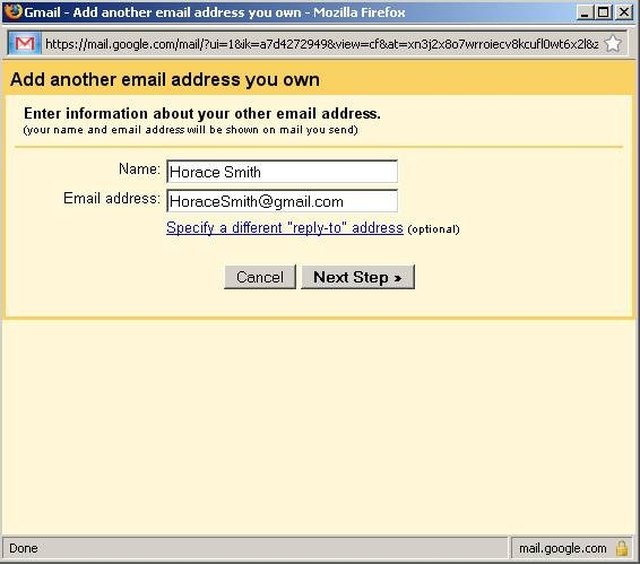This screenshot has height=565, width=640.
Task: Click the "(optional)" text
Action: tap(433, 229)
